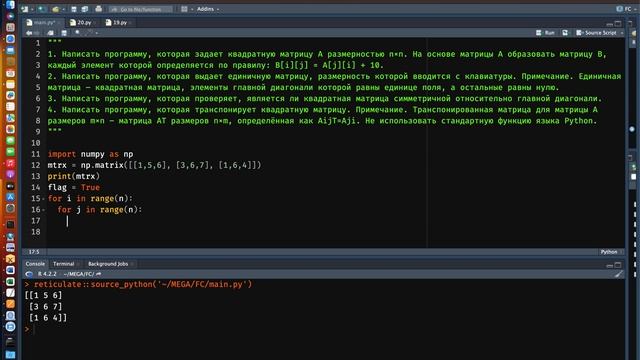Click the Run button
640x360 pixels.
(x=545, y=33)
